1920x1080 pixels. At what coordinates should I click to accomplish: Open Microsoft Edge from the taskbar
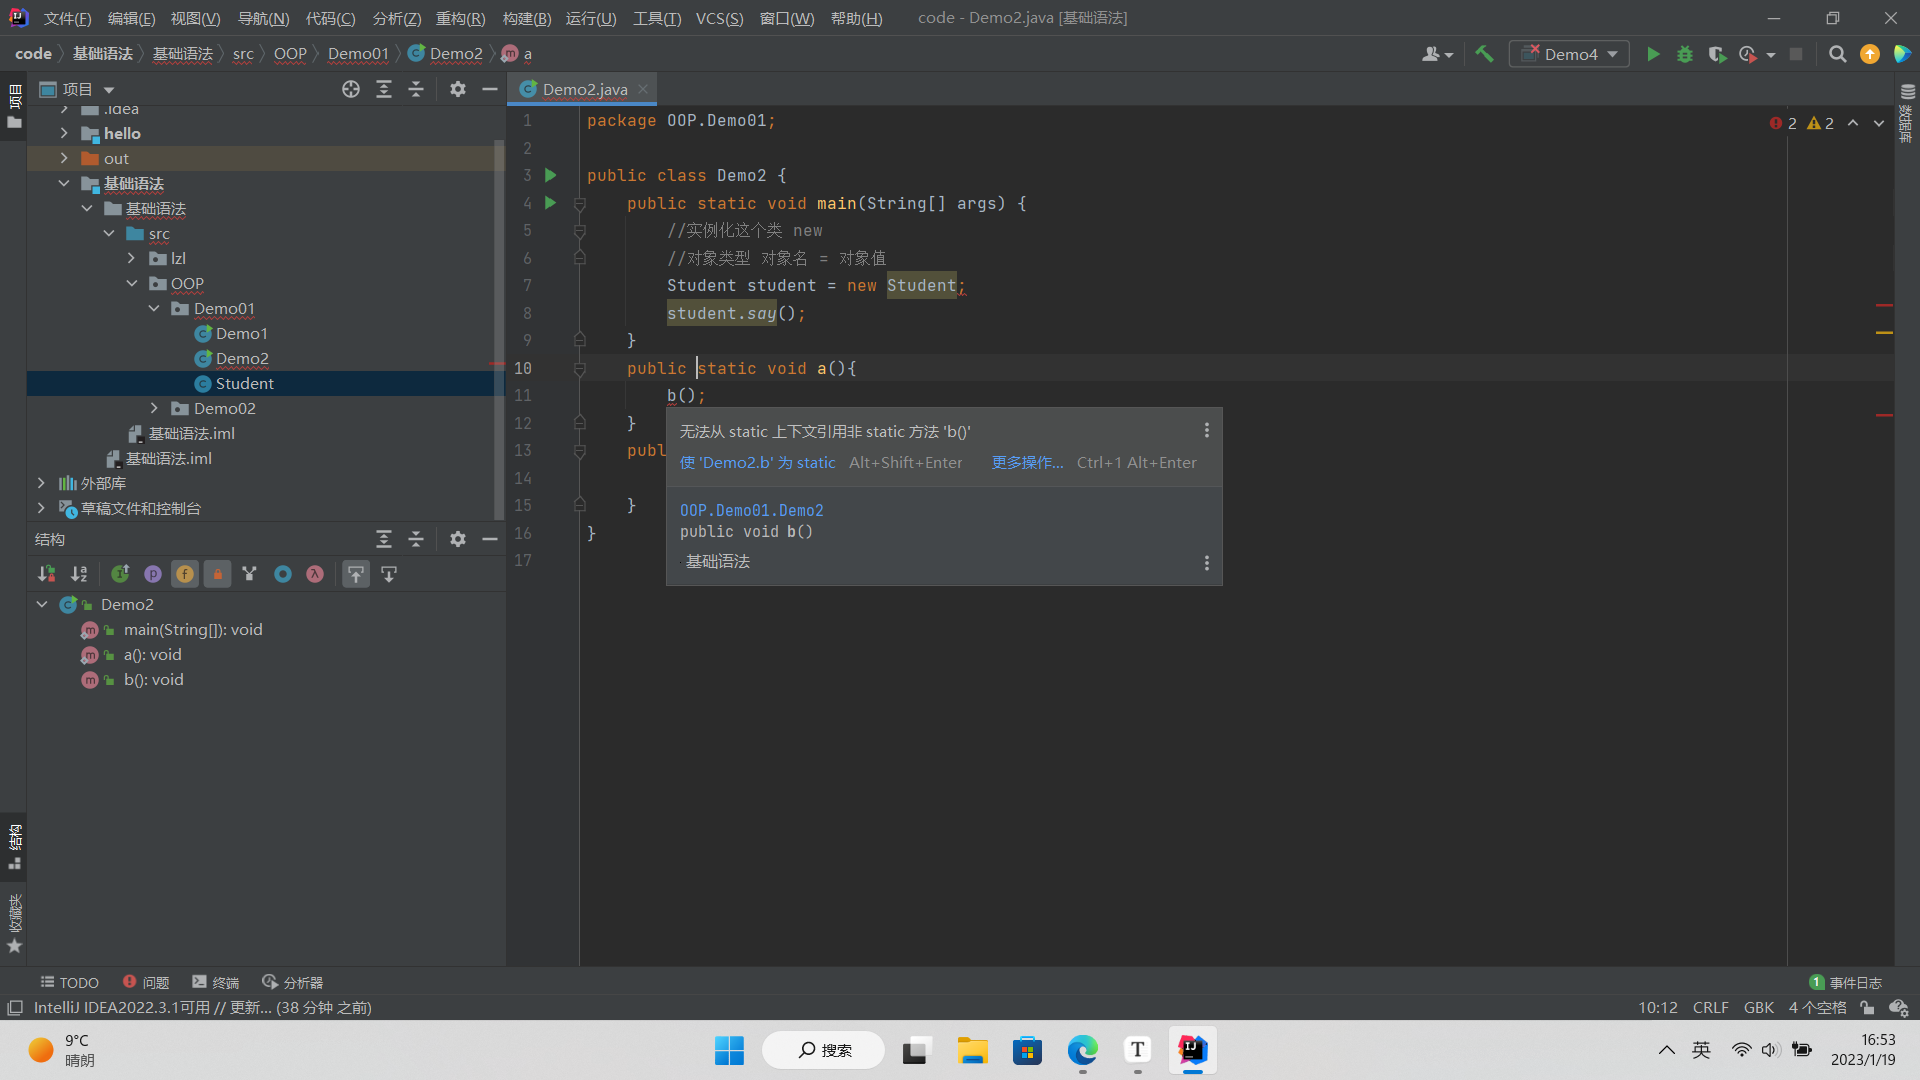pyautogui.click(x=1082, y=1050)
